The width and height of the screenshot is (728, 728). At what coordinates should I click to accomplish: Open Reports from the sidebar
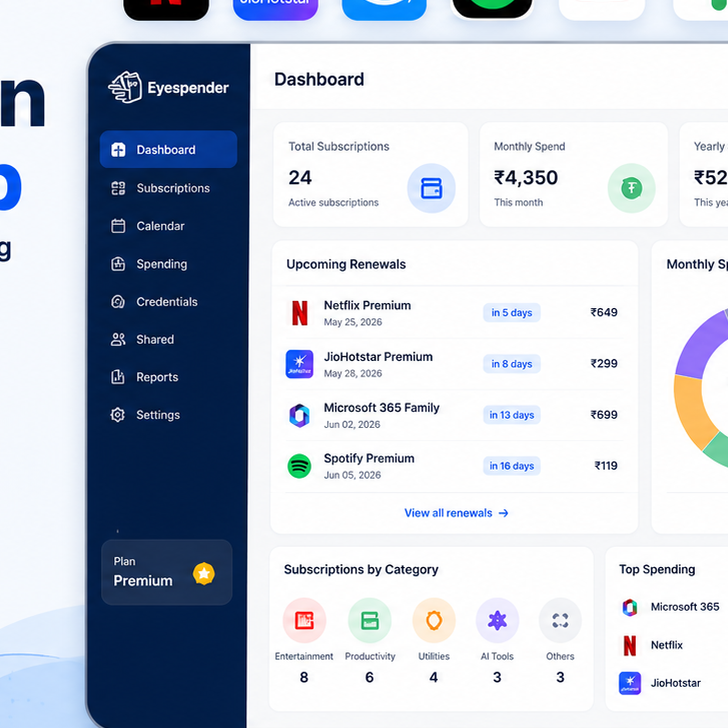pyautogui.click(x=168, y=377)
